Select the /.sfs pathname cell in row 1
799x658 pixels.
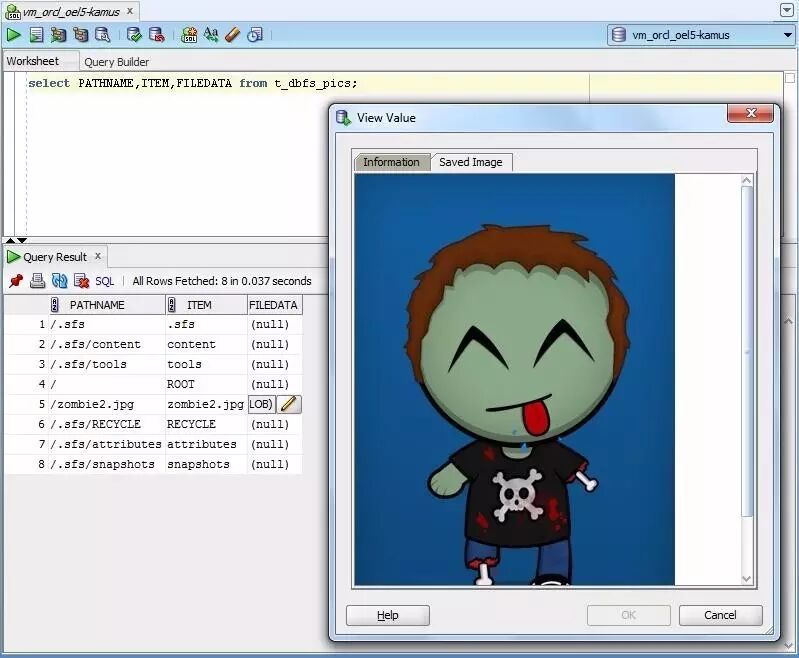point(107,324)
